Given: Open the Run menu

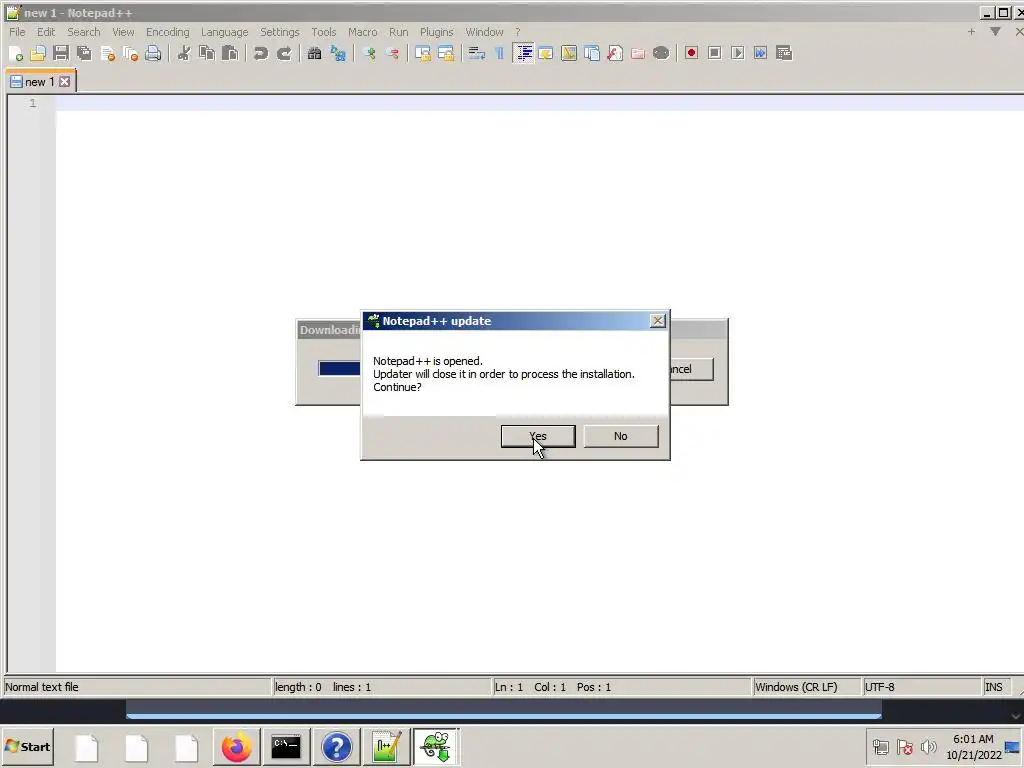Looking at the screenshot, I should click(398, 32).
